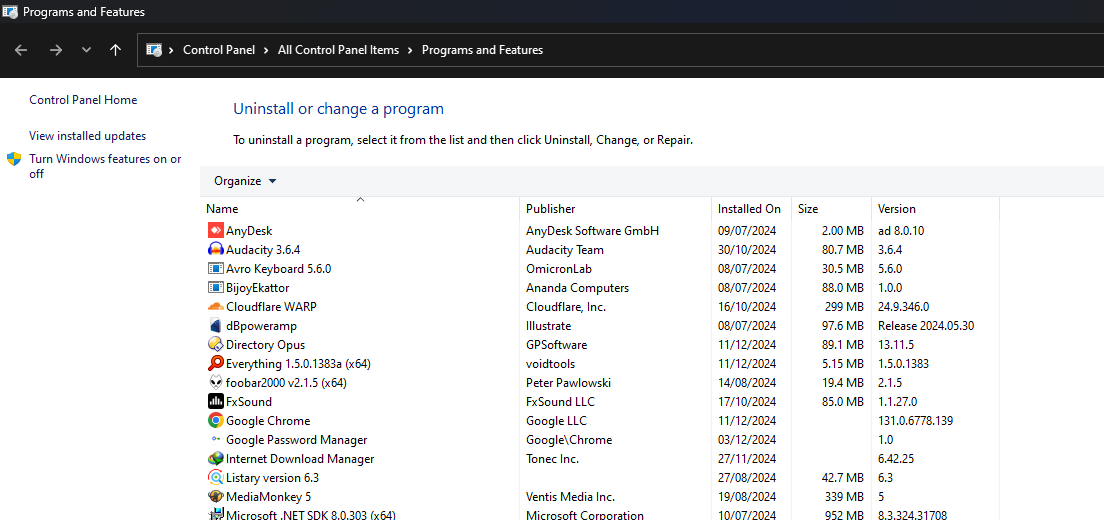
Task: Go up one level with Up arrow
Action: tap(115, 50)
